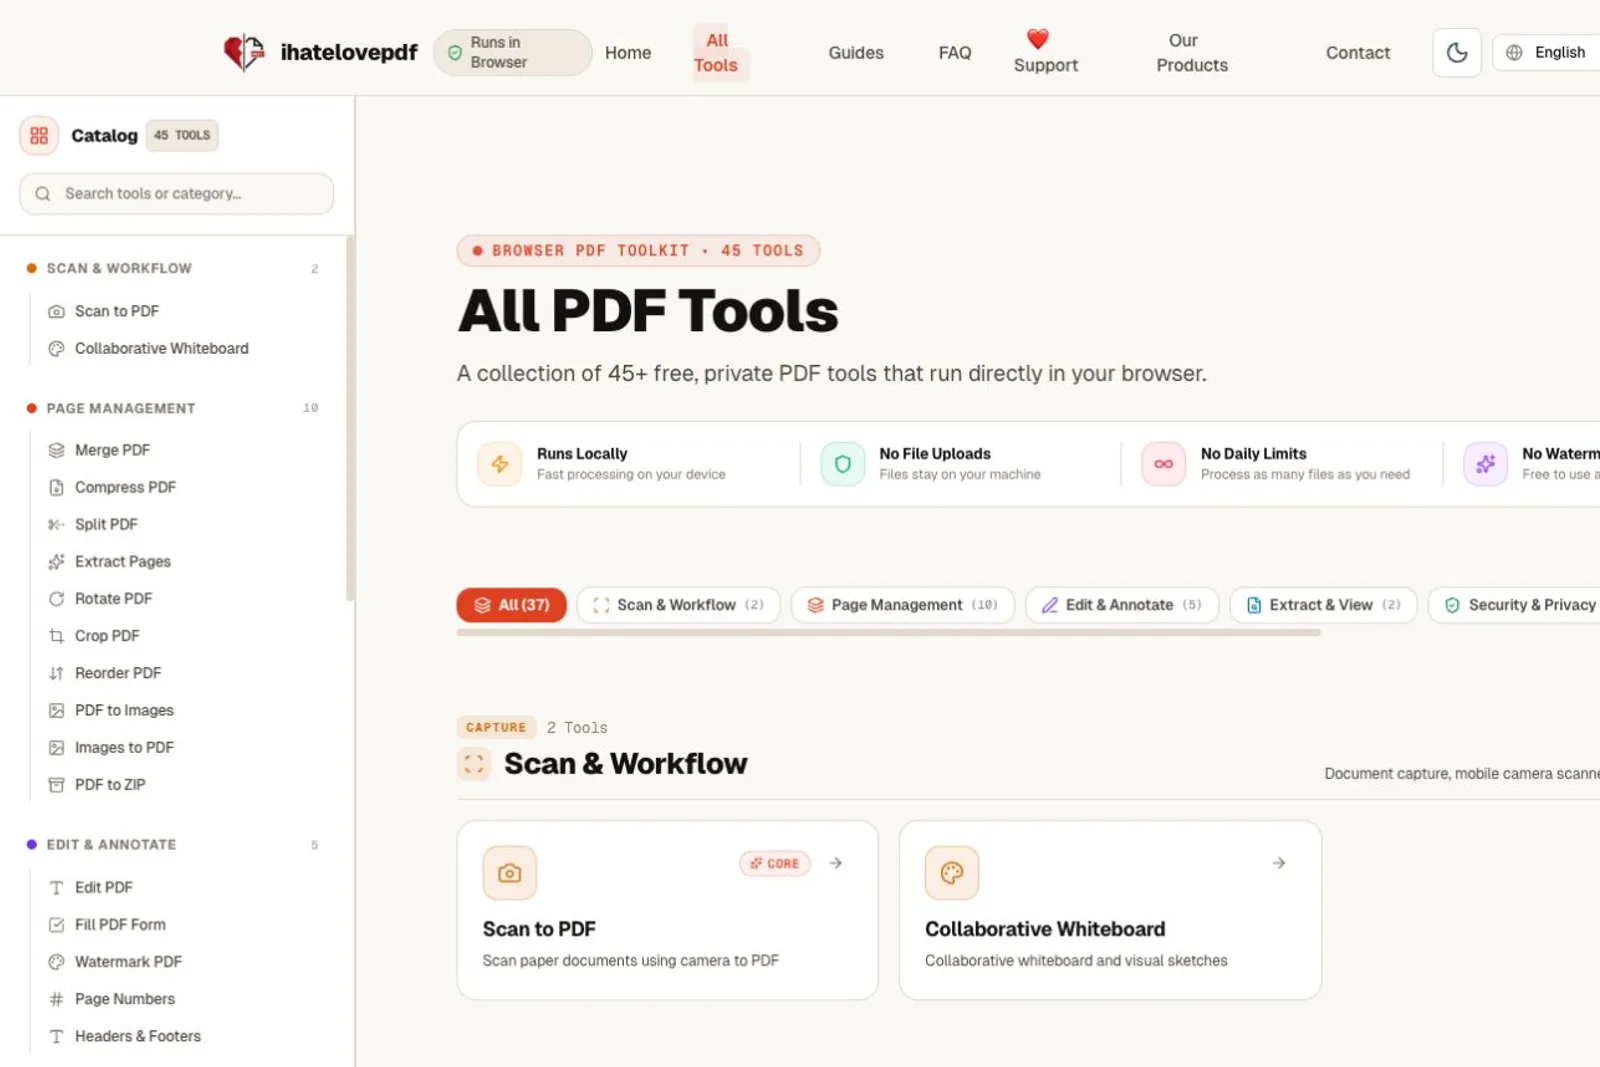The image size is (1600, 1067).
Task: Click the Extract Pages icon
Action: click(56, 562)
